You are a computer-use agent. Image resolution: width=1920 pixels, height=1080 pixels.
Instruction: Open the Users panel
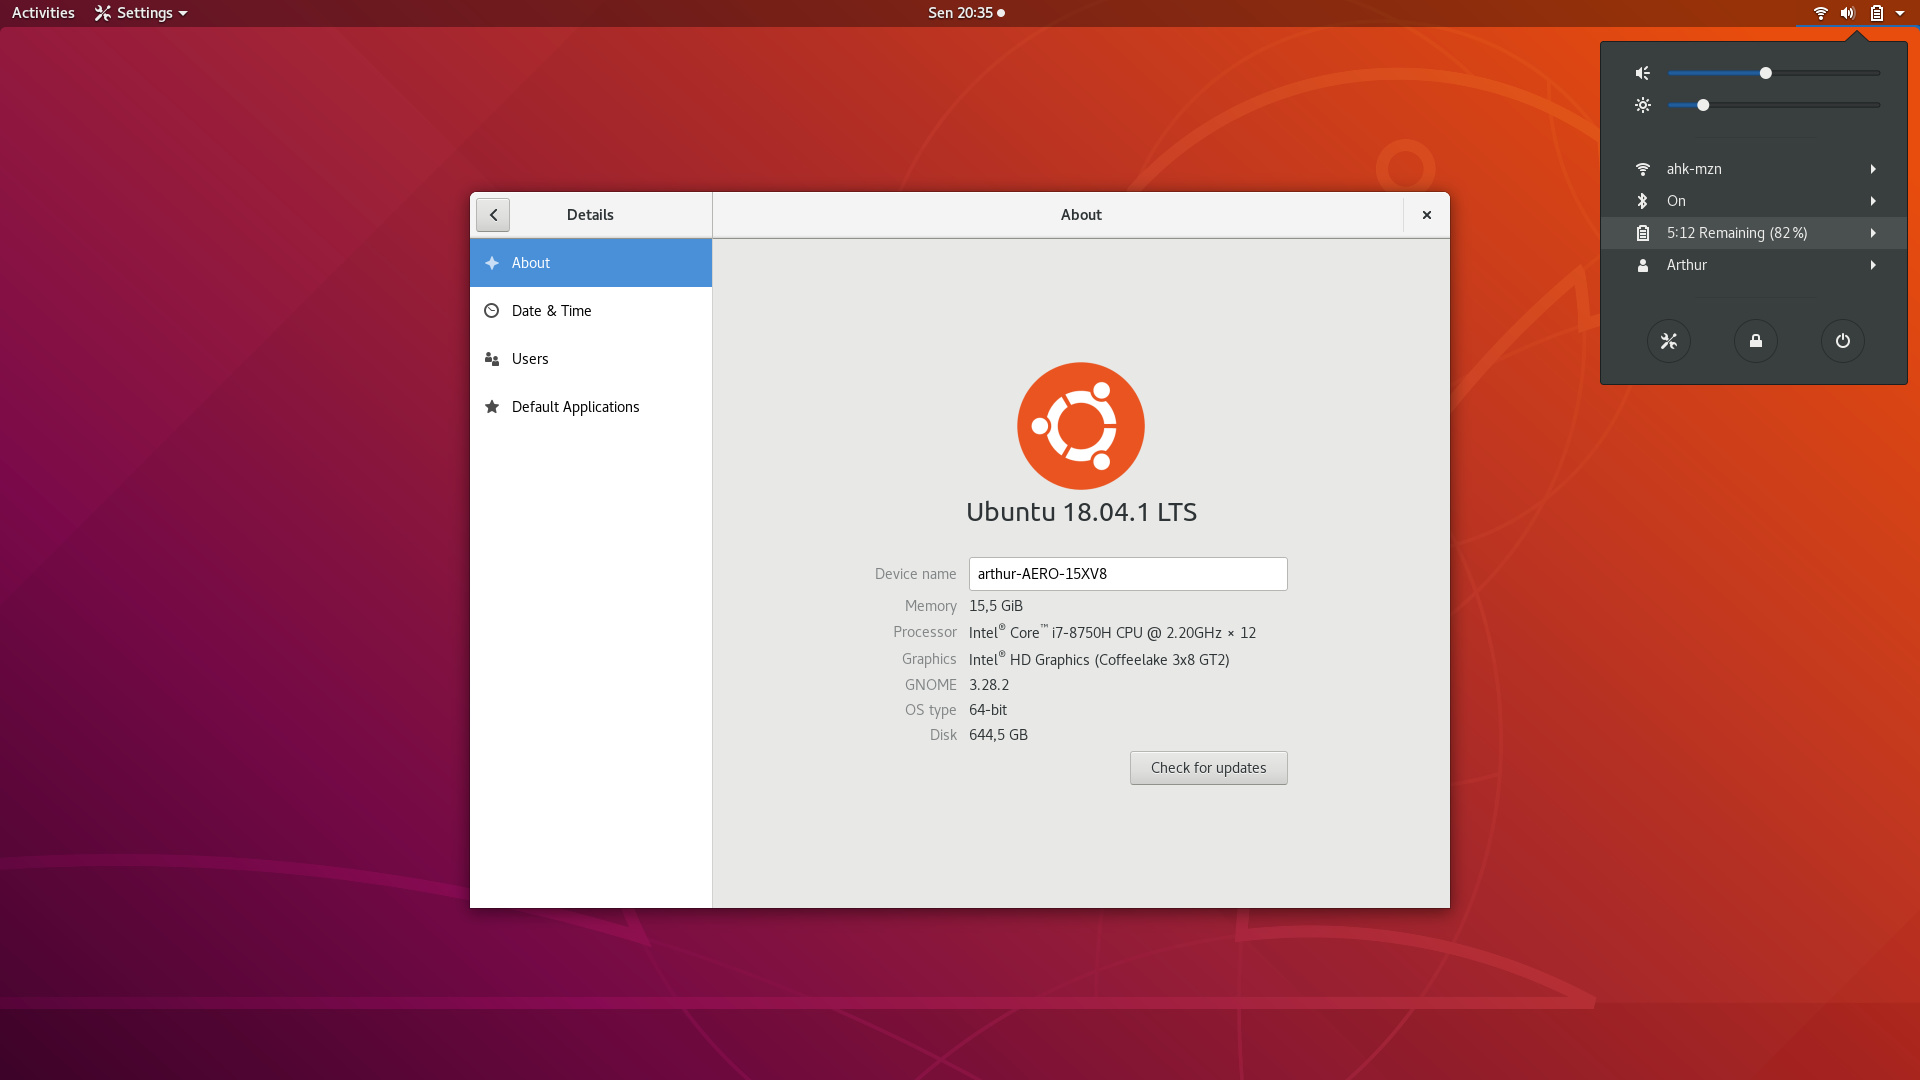pyautogui.click(x=591, y=359)
